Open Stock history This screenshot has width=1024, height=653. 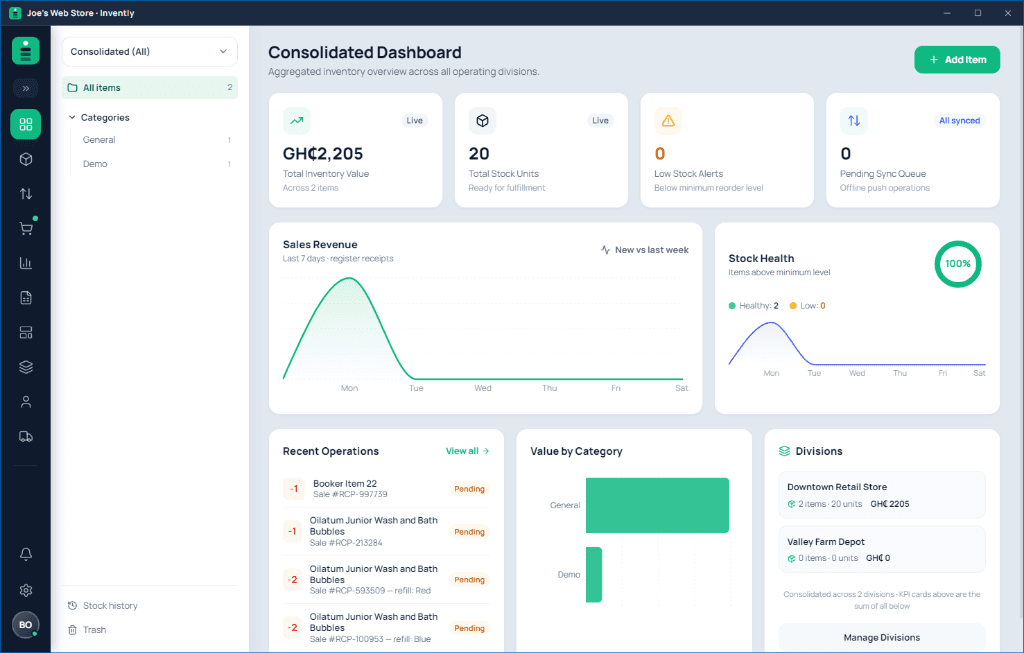tap(103, 606)
